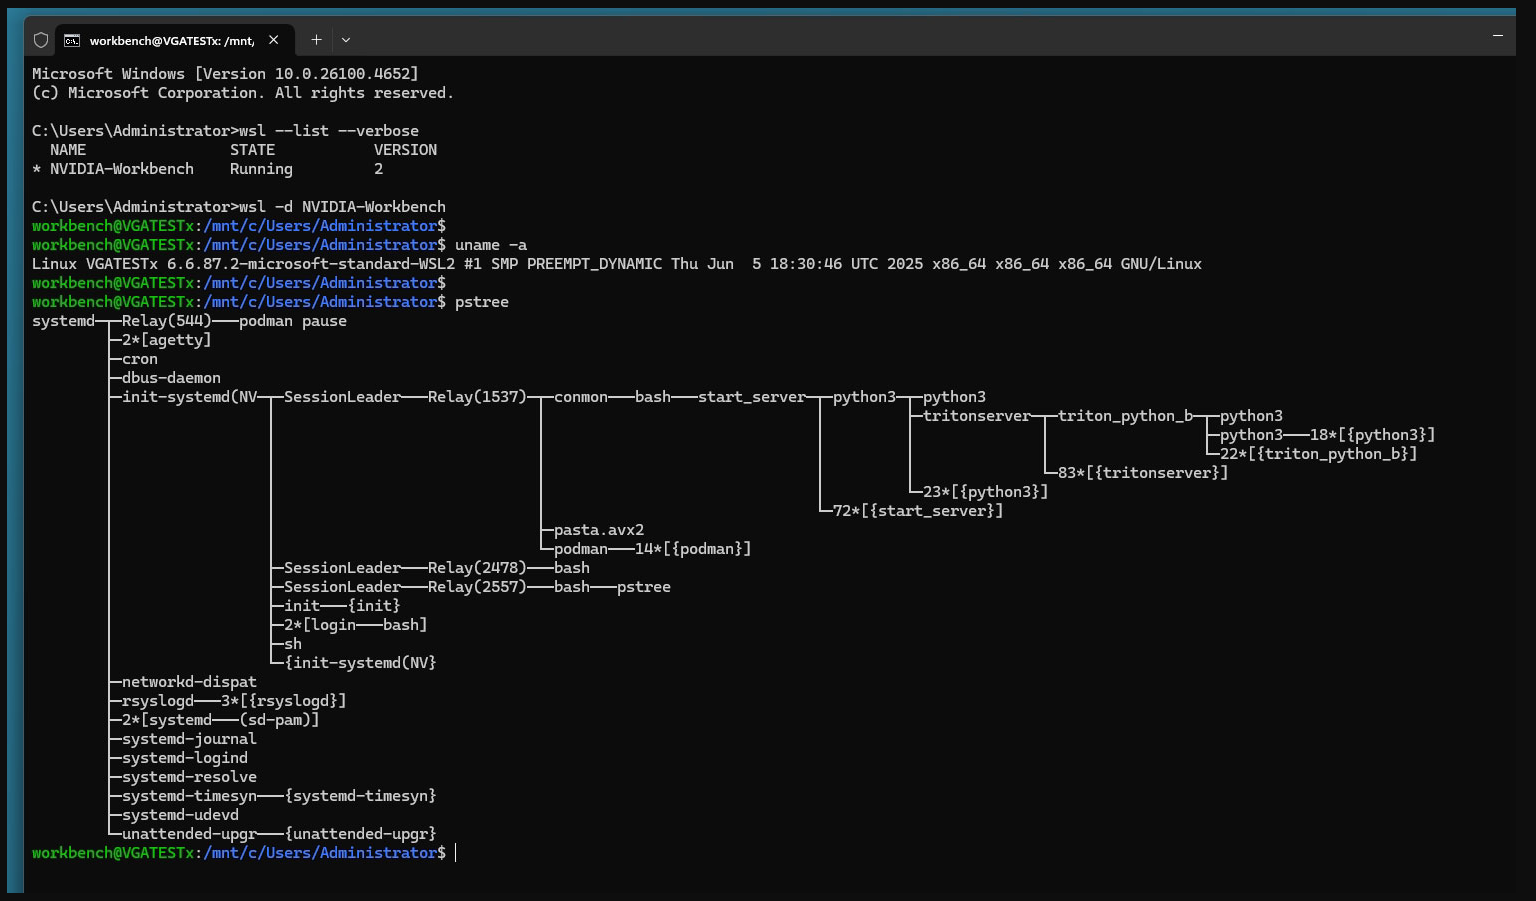Viewport: 1536px width, 901px height.
Task: Click 'Relay(1537)' process entry
Action: pos(477,397)
